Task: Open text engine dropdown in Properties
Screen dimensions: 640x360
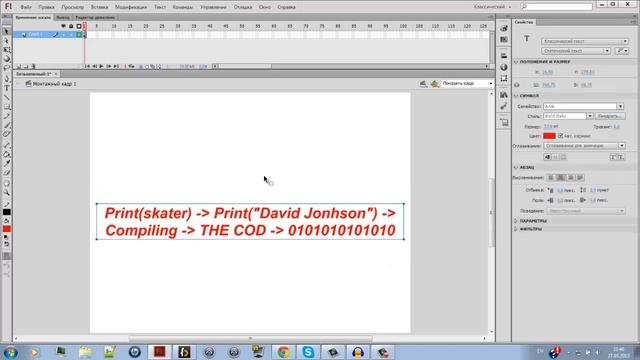Action: tap(585, 41)
